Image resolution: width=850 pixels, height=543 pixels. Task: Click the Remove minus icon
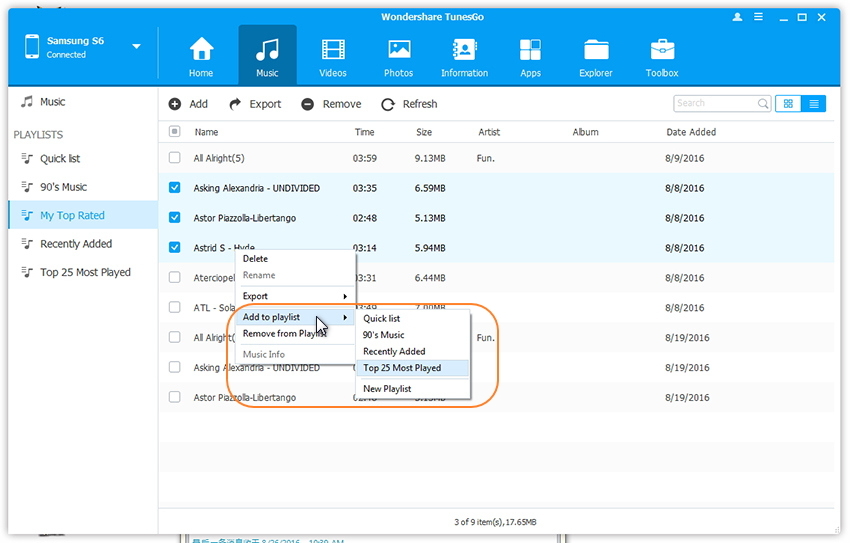click(307, 104)
